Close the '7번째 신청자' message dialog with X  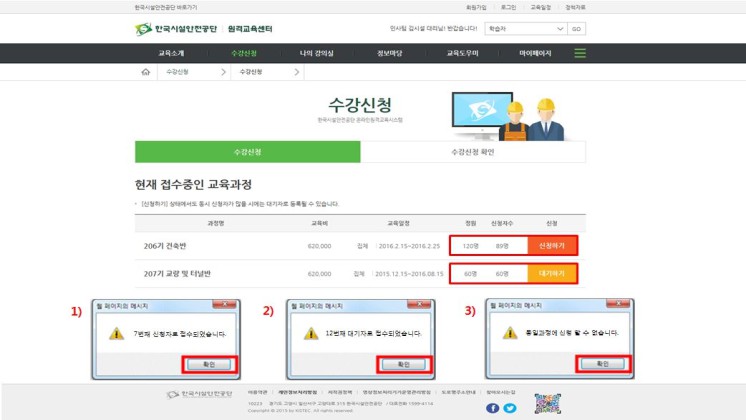224,304
